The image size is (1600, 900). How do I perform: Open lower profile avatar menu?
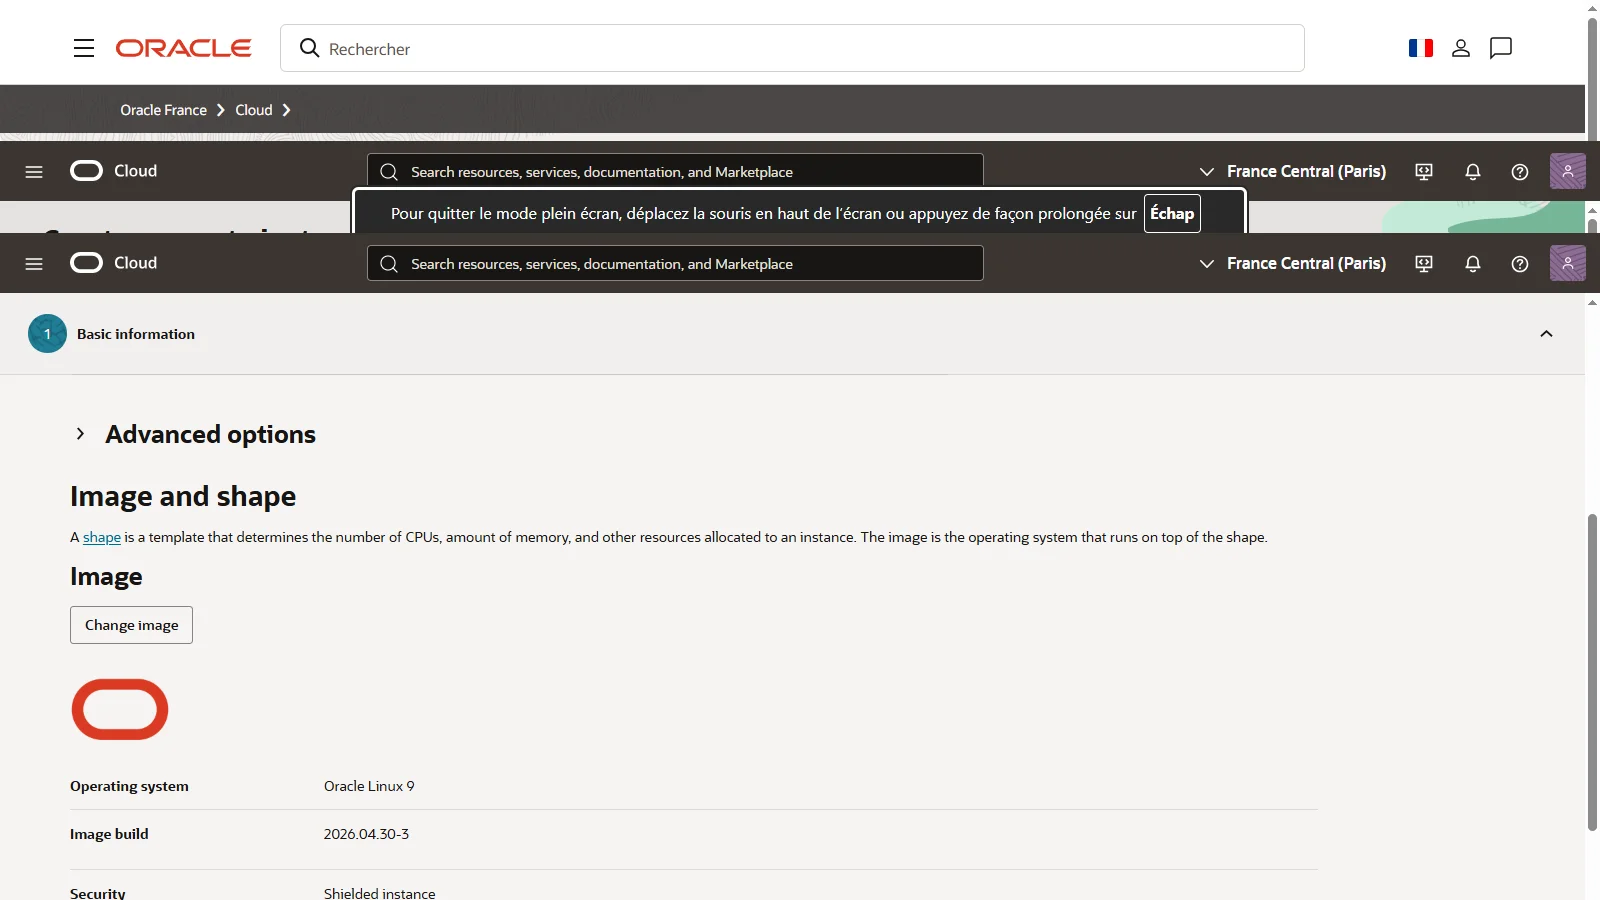click(1568, 263)
